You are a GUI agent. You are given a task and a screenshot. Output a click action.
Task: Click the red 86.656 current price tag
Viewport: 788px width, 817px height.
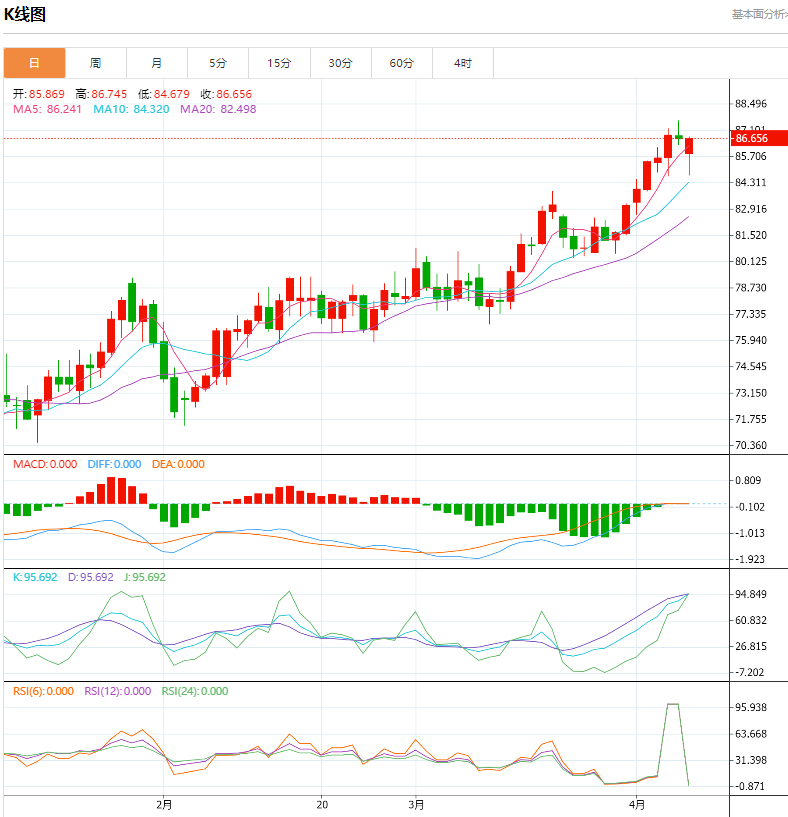[x=751, y=138]
